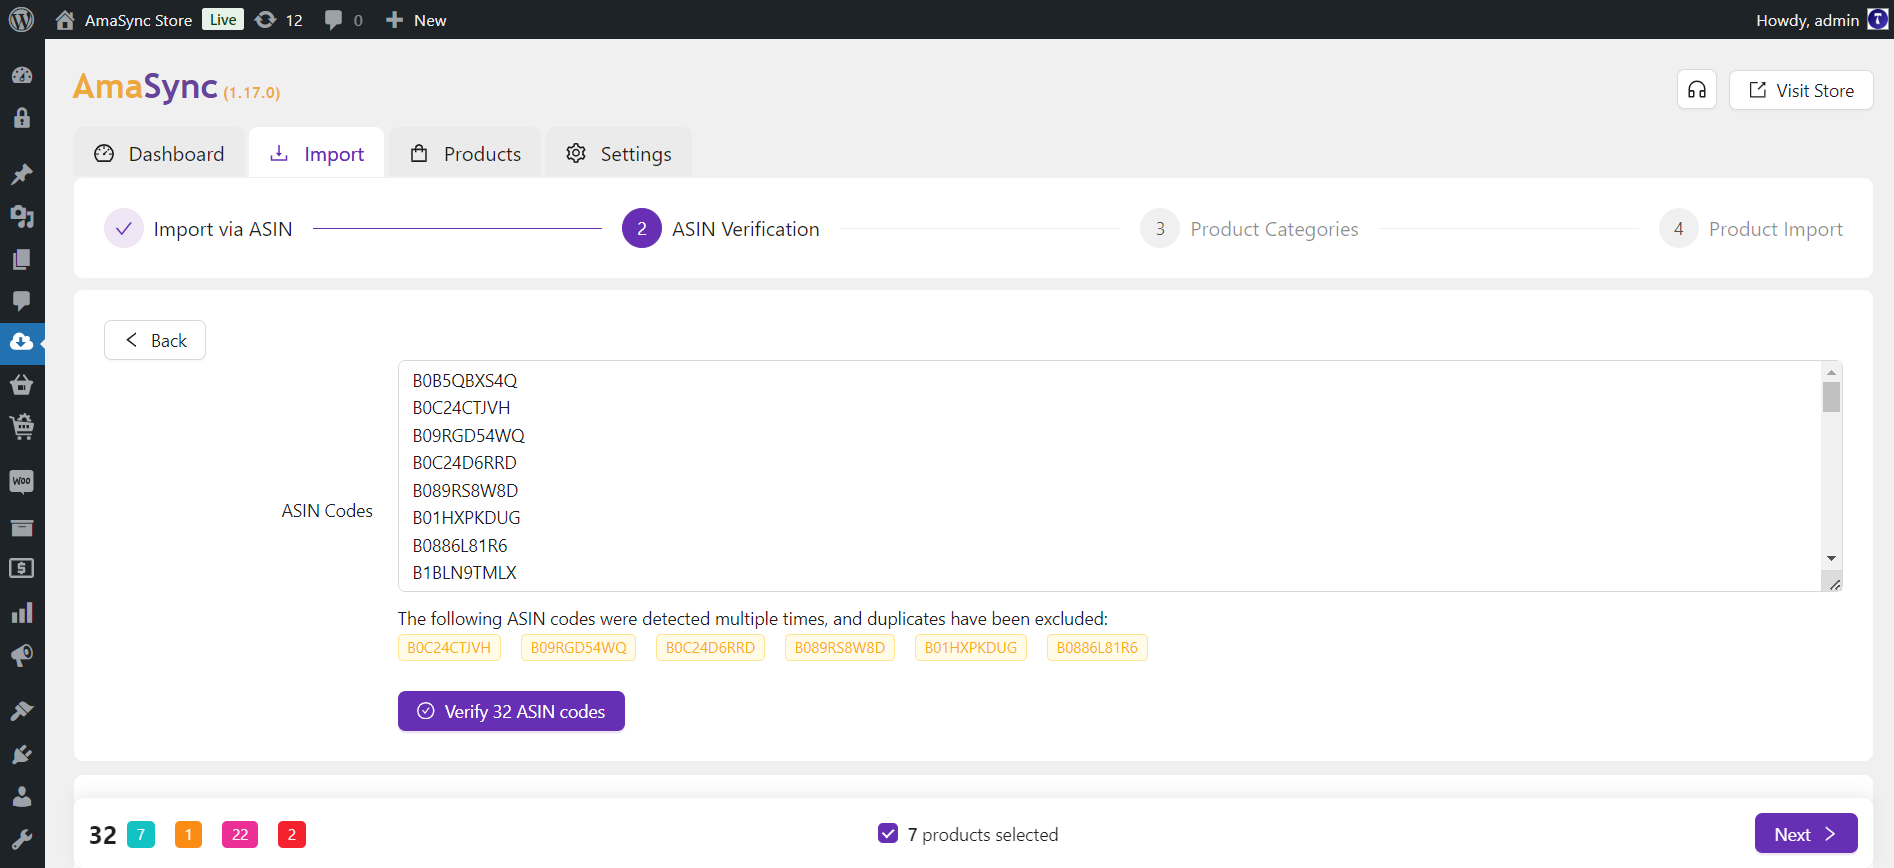Open Comments sidebar icon
1894x868 pixels.
[22, 301]
